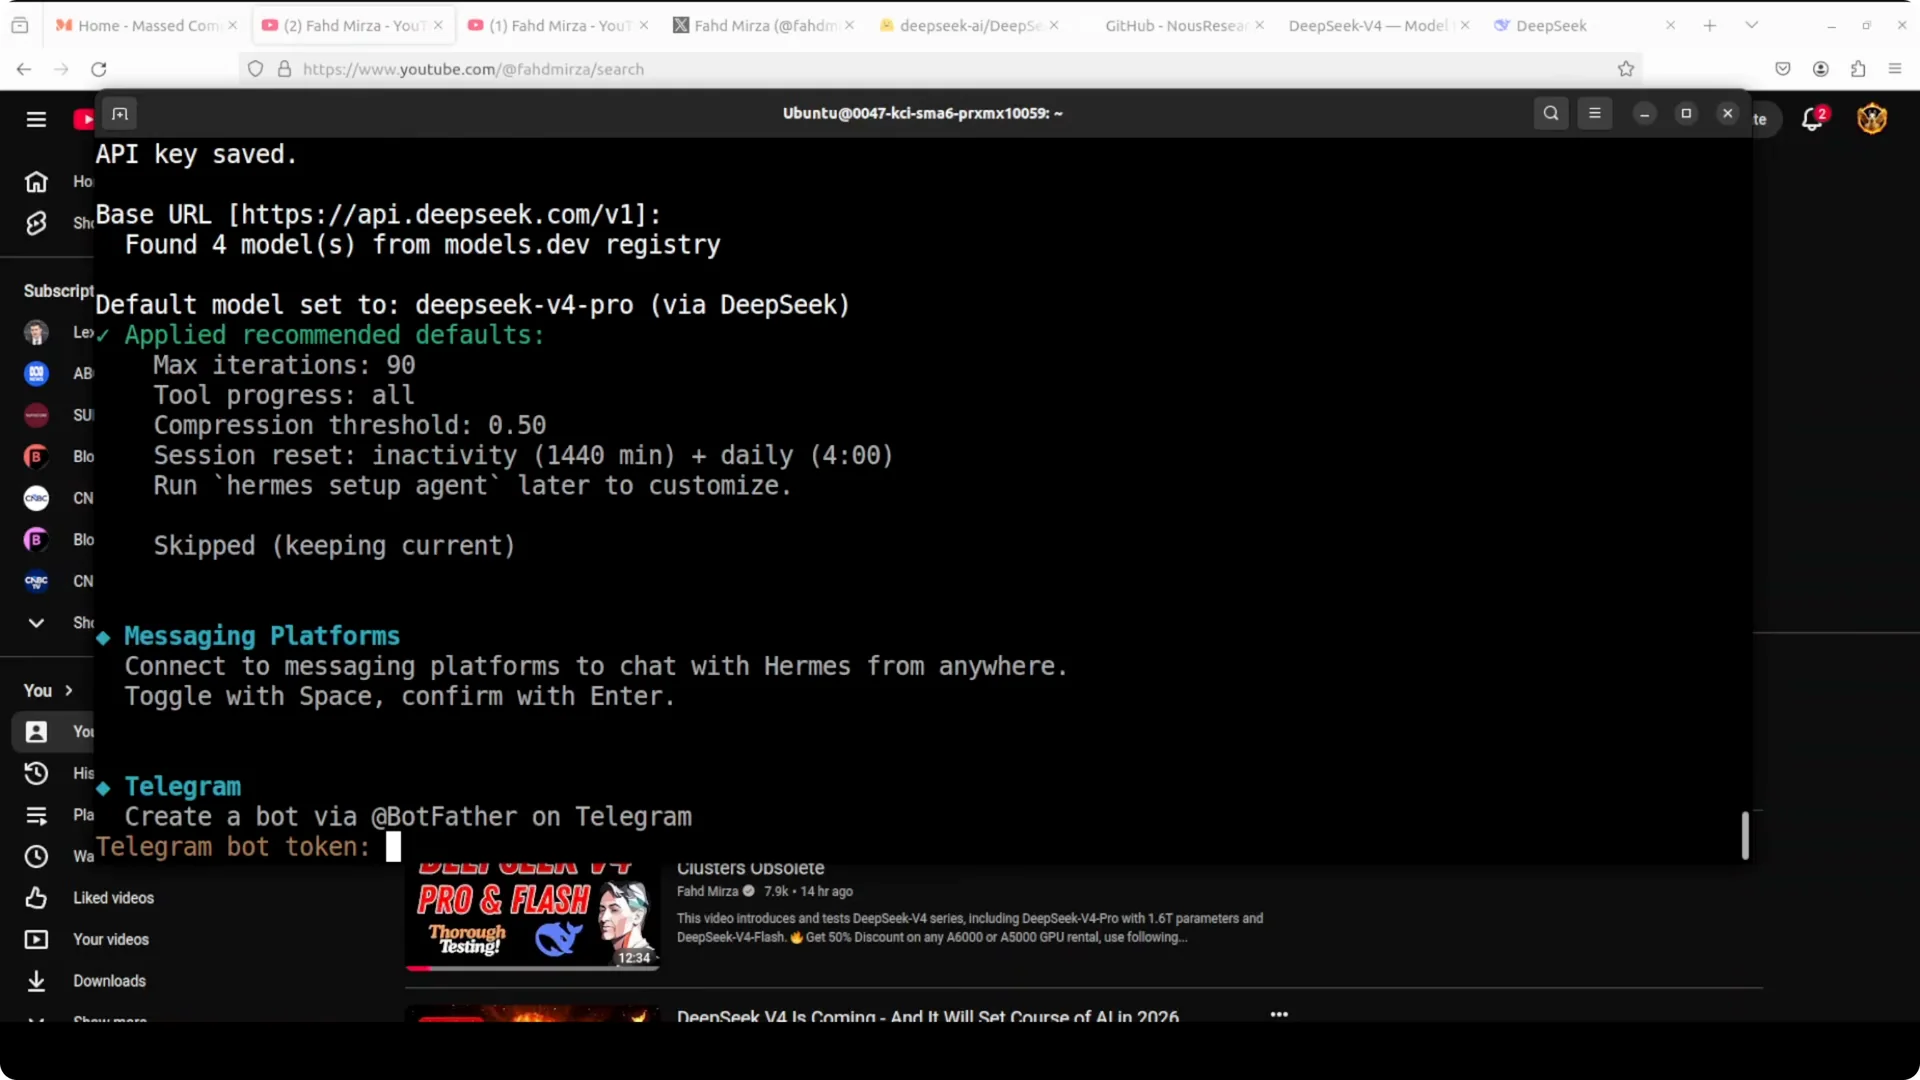The width and height of the screenshot is (1920, 1080).
Task: Open the Pocket save icon
Action: [x=1783, y=69]
